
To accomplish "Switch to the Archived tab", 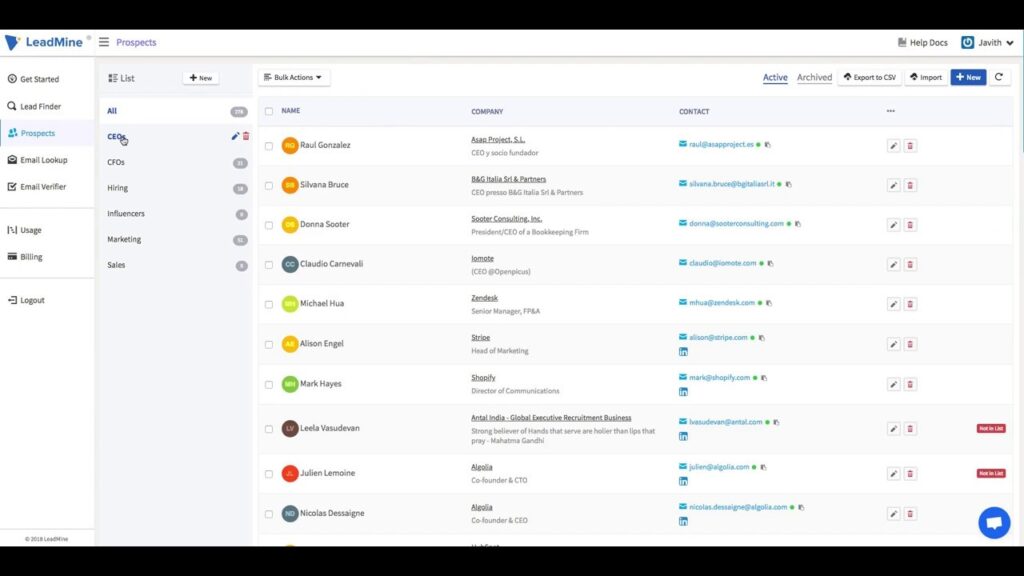I will click(814, 77).
